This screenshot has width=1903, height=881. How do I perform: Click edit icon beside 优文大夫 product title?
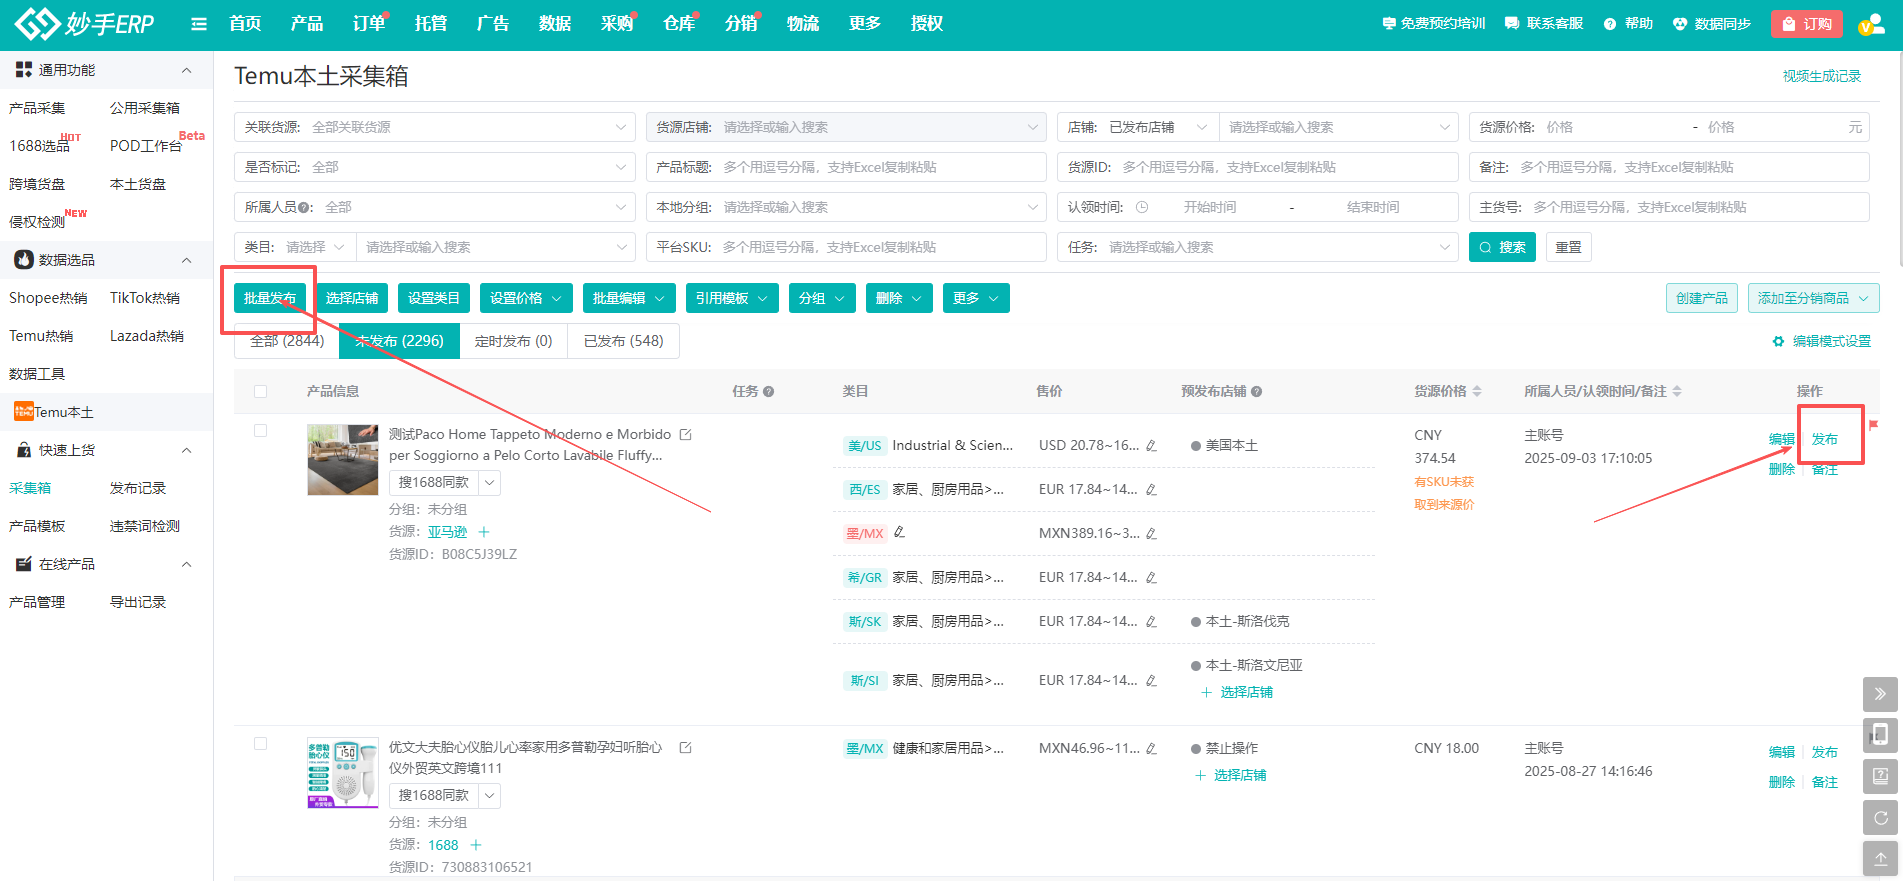pos(685,748)
